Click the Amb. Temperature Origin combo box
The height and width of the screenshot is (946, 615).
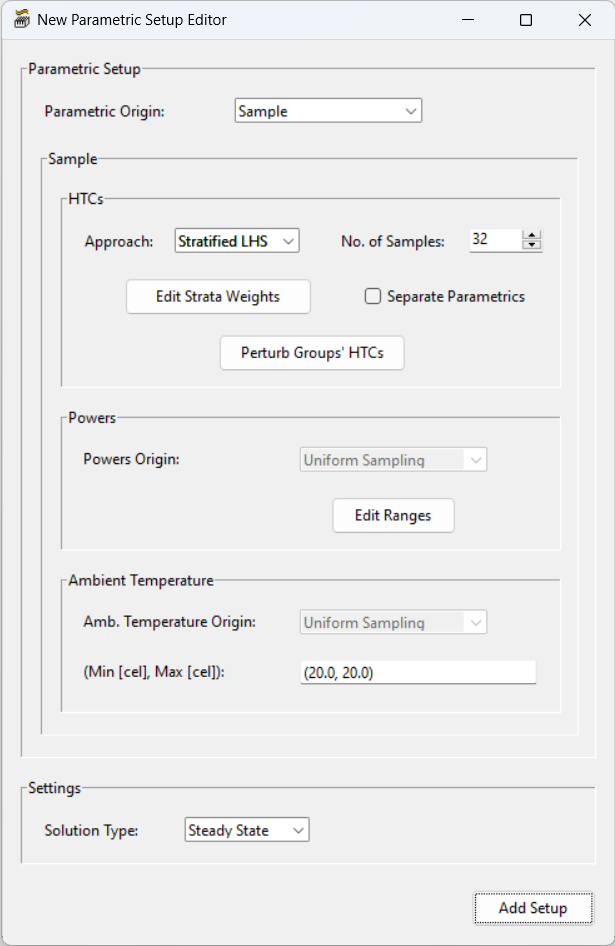pos(393,622)
